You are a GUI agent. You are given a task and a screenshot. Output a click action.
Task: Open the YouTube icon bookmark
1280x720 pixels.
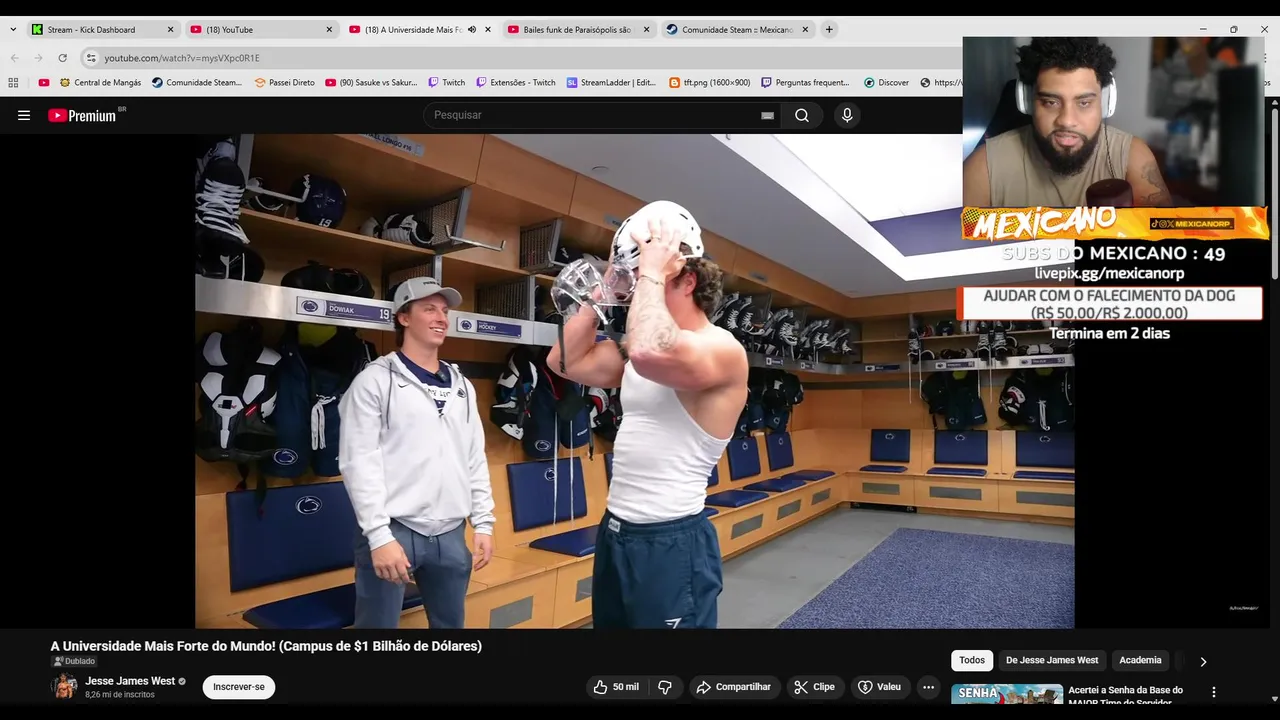tap(44, 82)
